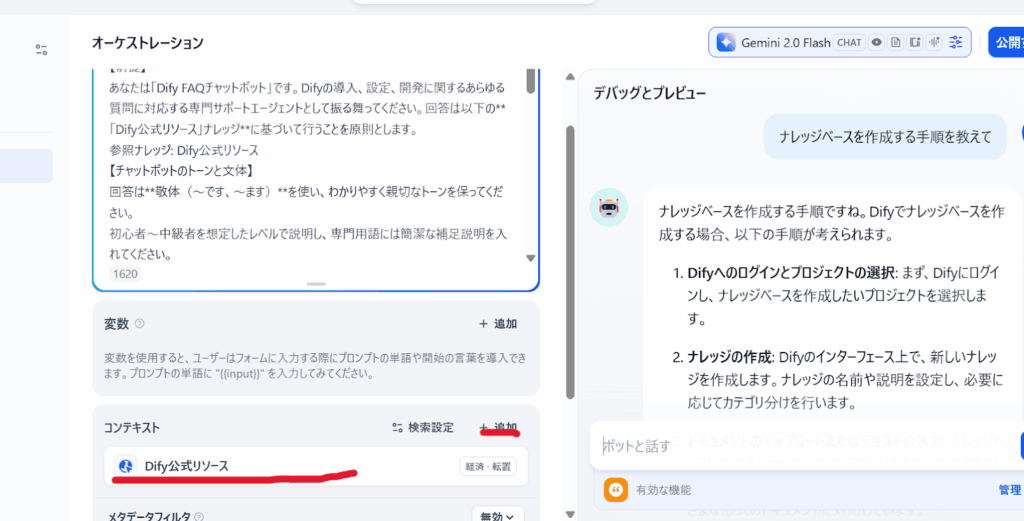Viewport: 1024px width, 521px height.
Task: Click the Gemini model logo icon
Action: click(x=726, y=42)
